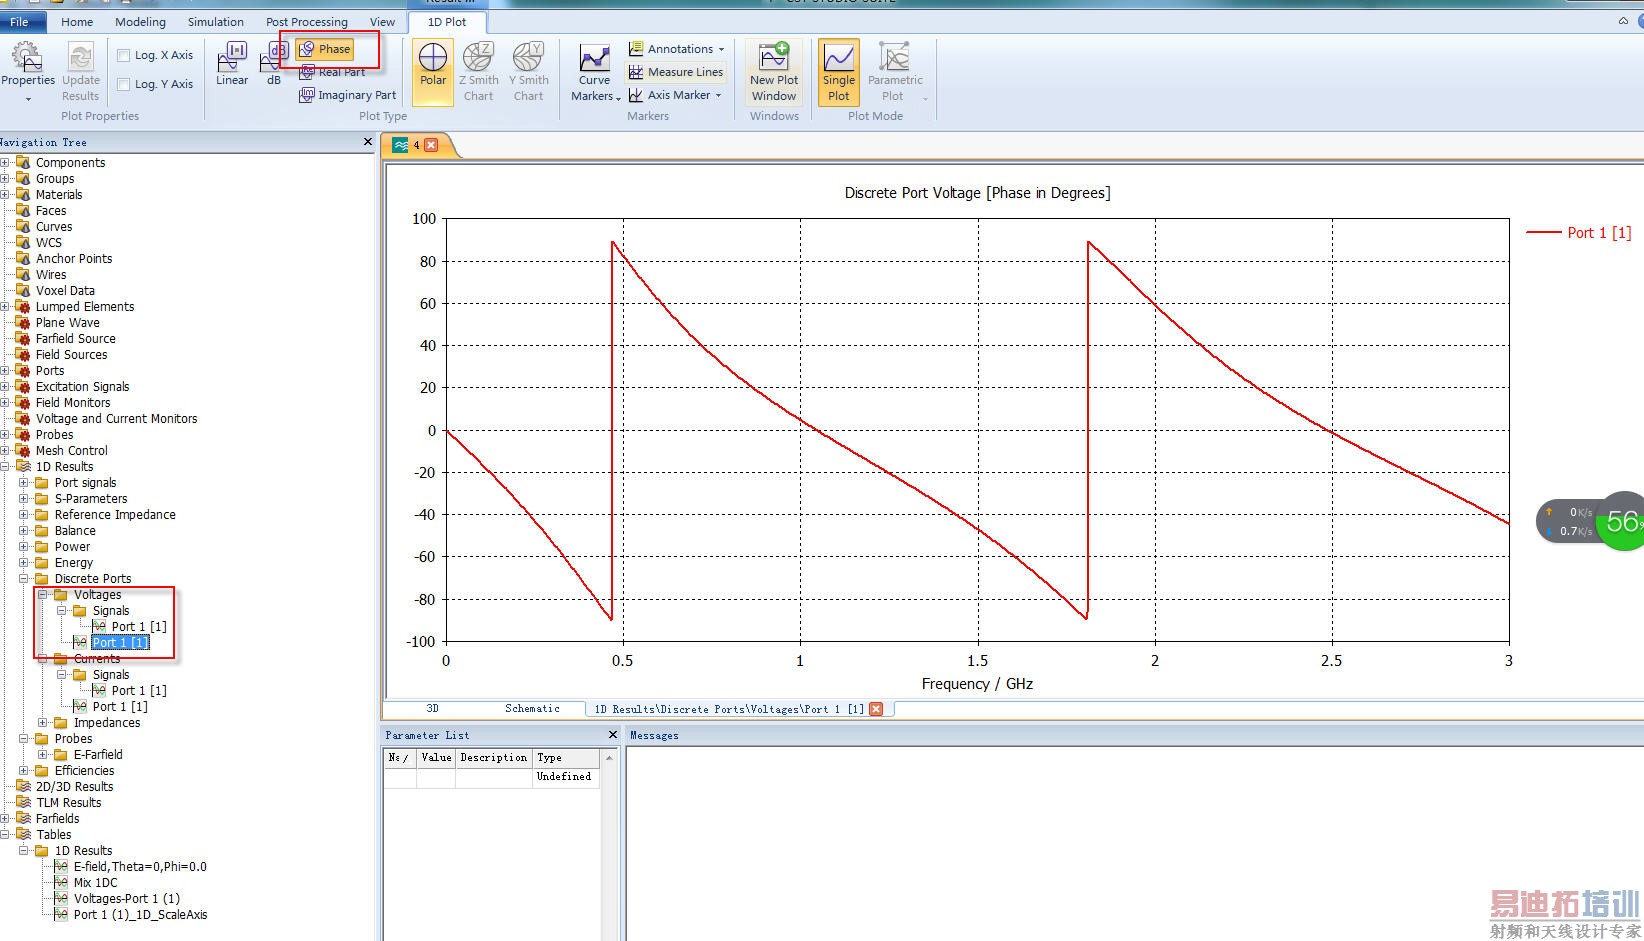
Task: Expand the S-Parameters folder
Action: [x=24, y=499]
